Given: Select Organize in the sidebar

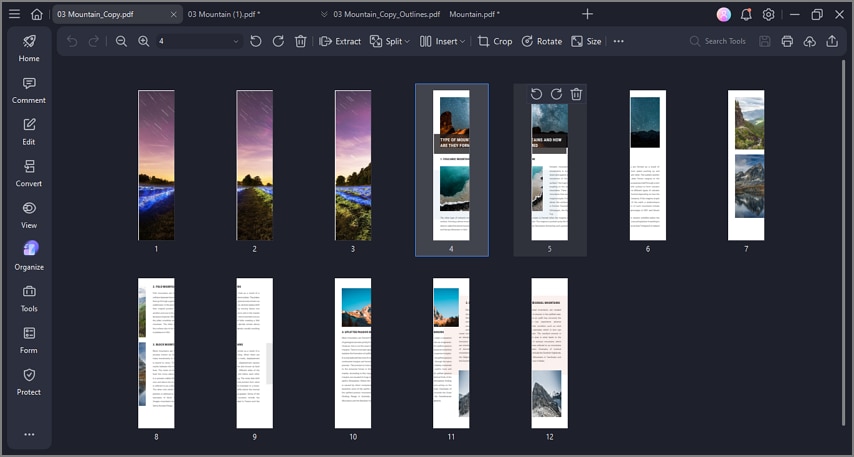Looking at the screenshot, I should 29,257.
